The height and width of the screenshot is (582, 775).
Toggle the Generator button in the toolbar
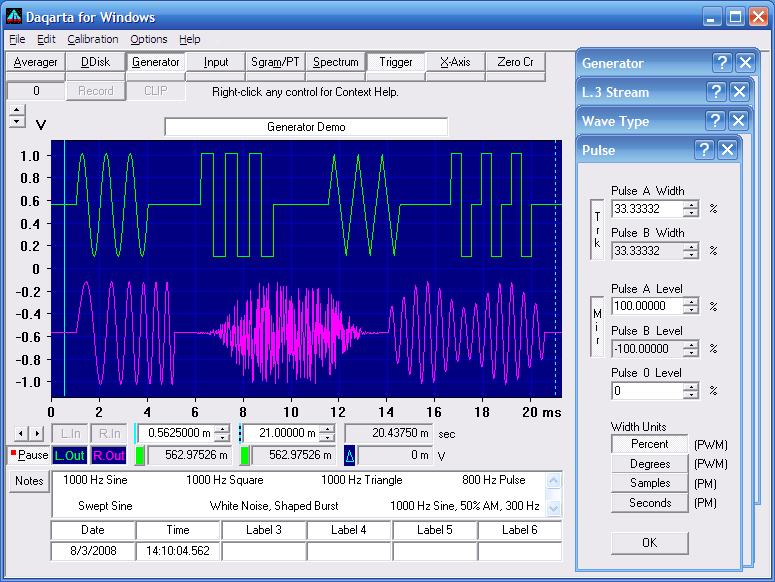pos(156,62)
